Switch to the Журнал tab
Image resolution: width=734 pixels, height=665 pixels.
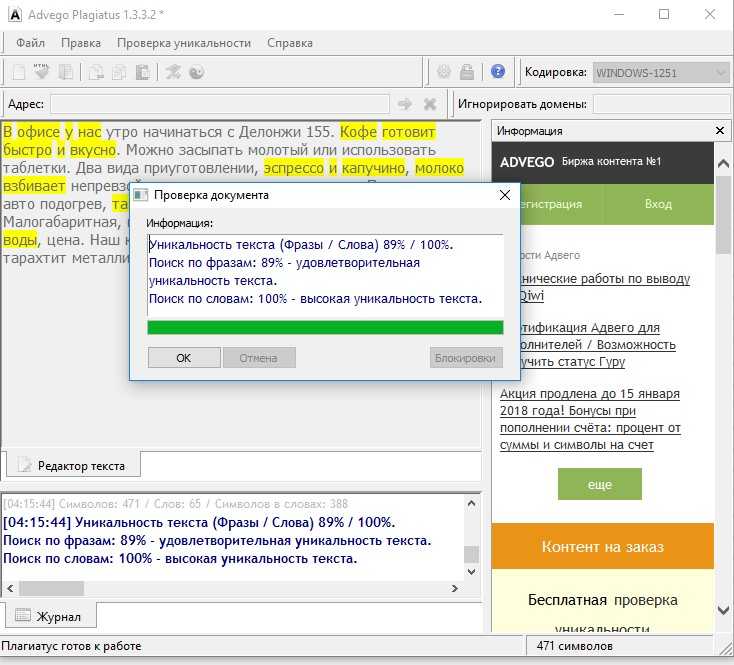51,616
